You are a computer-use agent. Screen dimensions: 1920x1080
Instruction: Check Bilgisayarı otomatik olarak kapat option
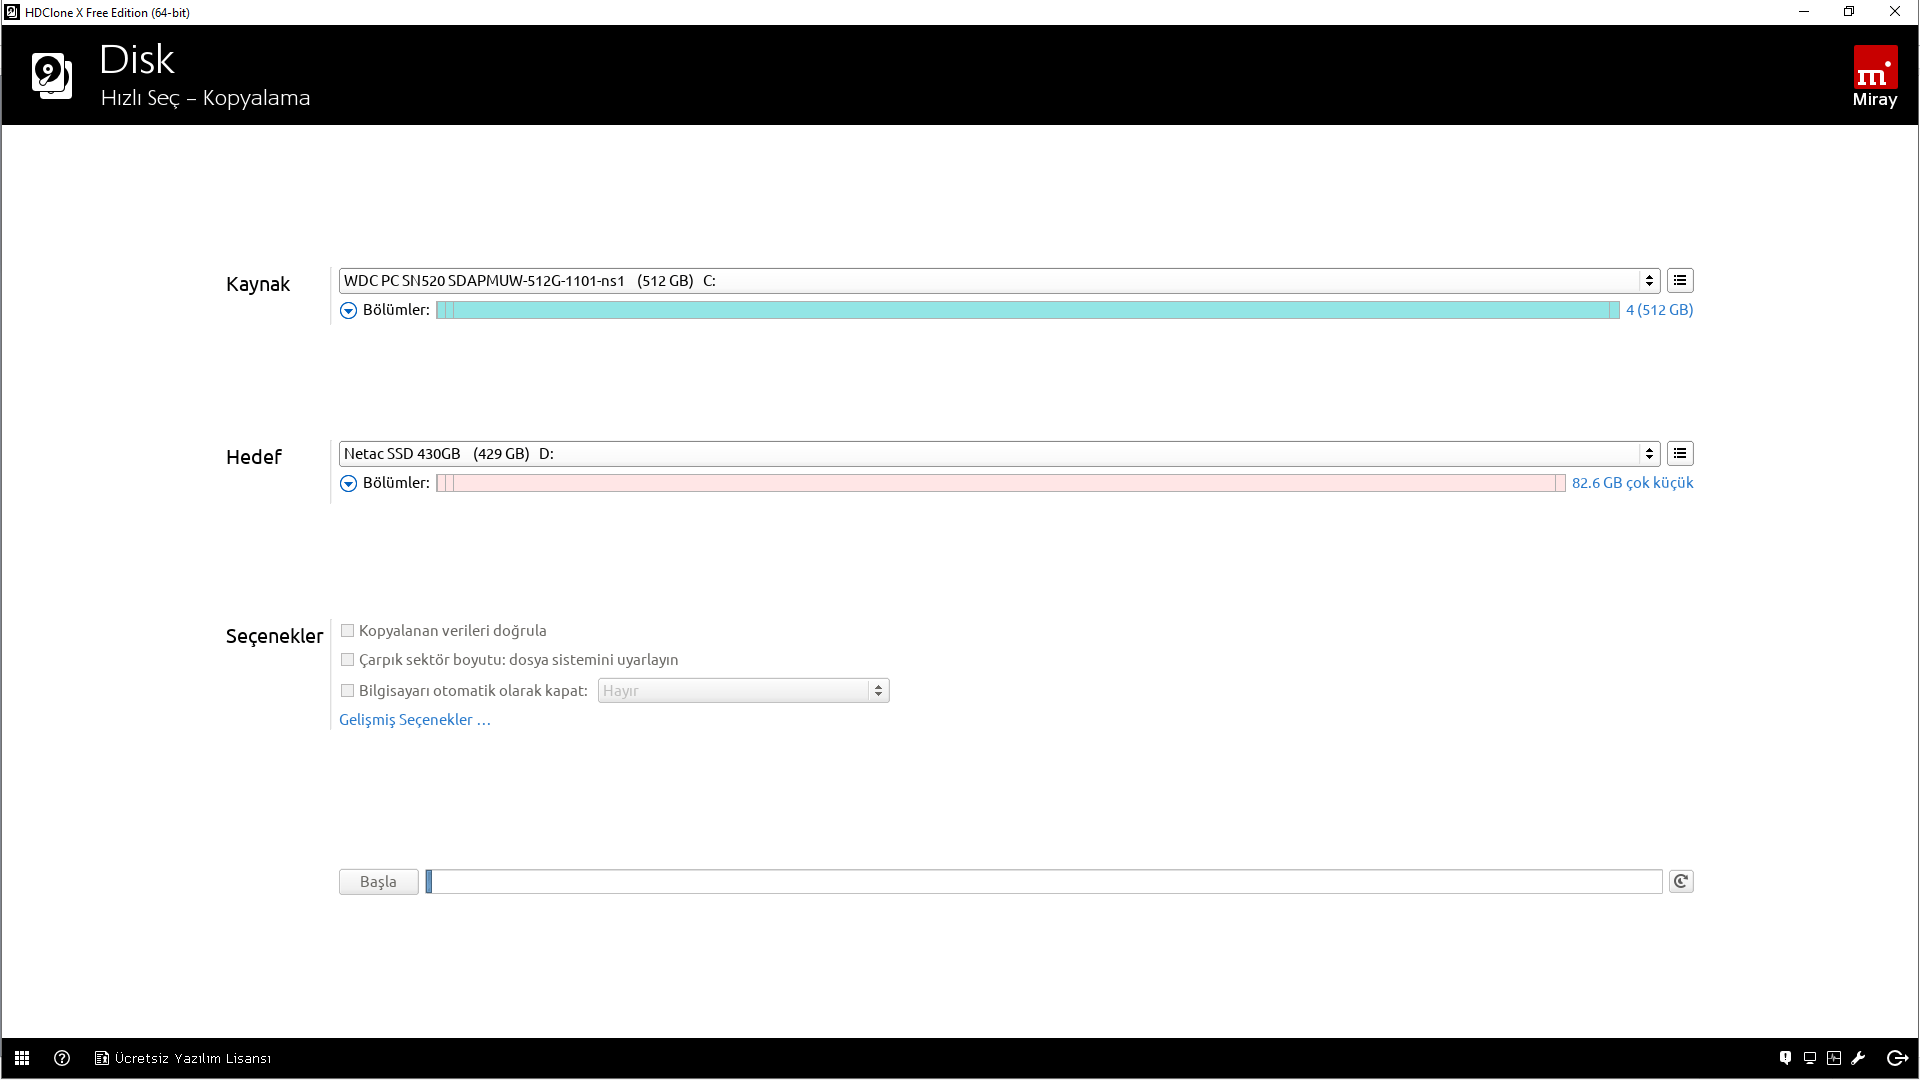348,691
